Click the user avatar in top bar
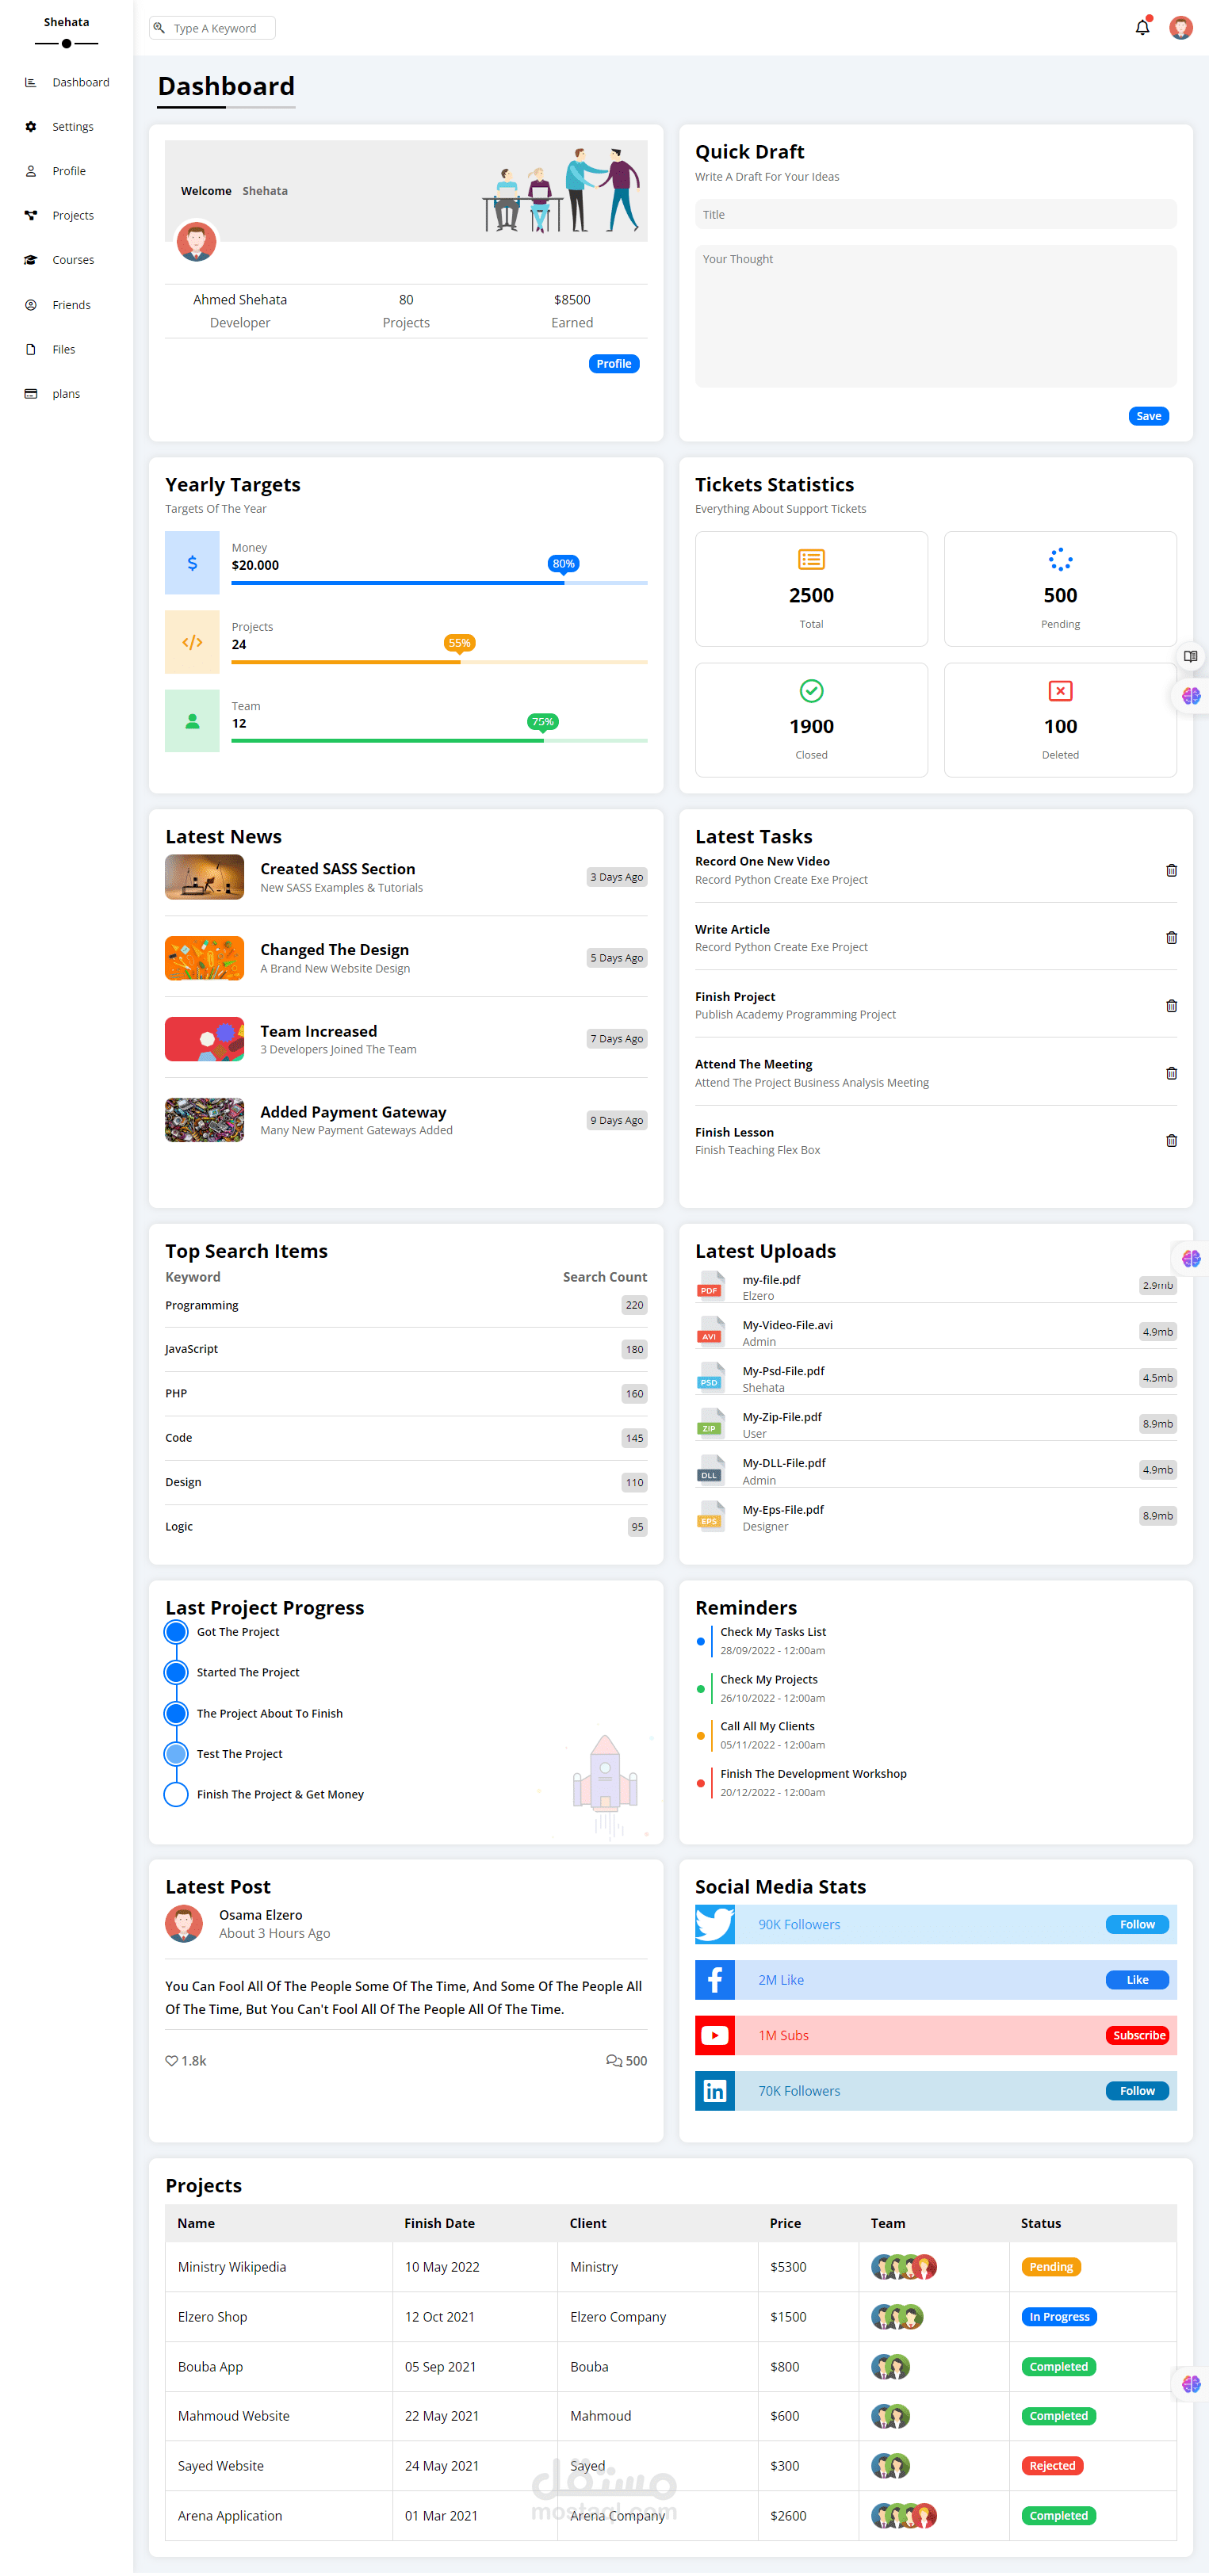The image size is (1209, 2576). point(1180,28)
